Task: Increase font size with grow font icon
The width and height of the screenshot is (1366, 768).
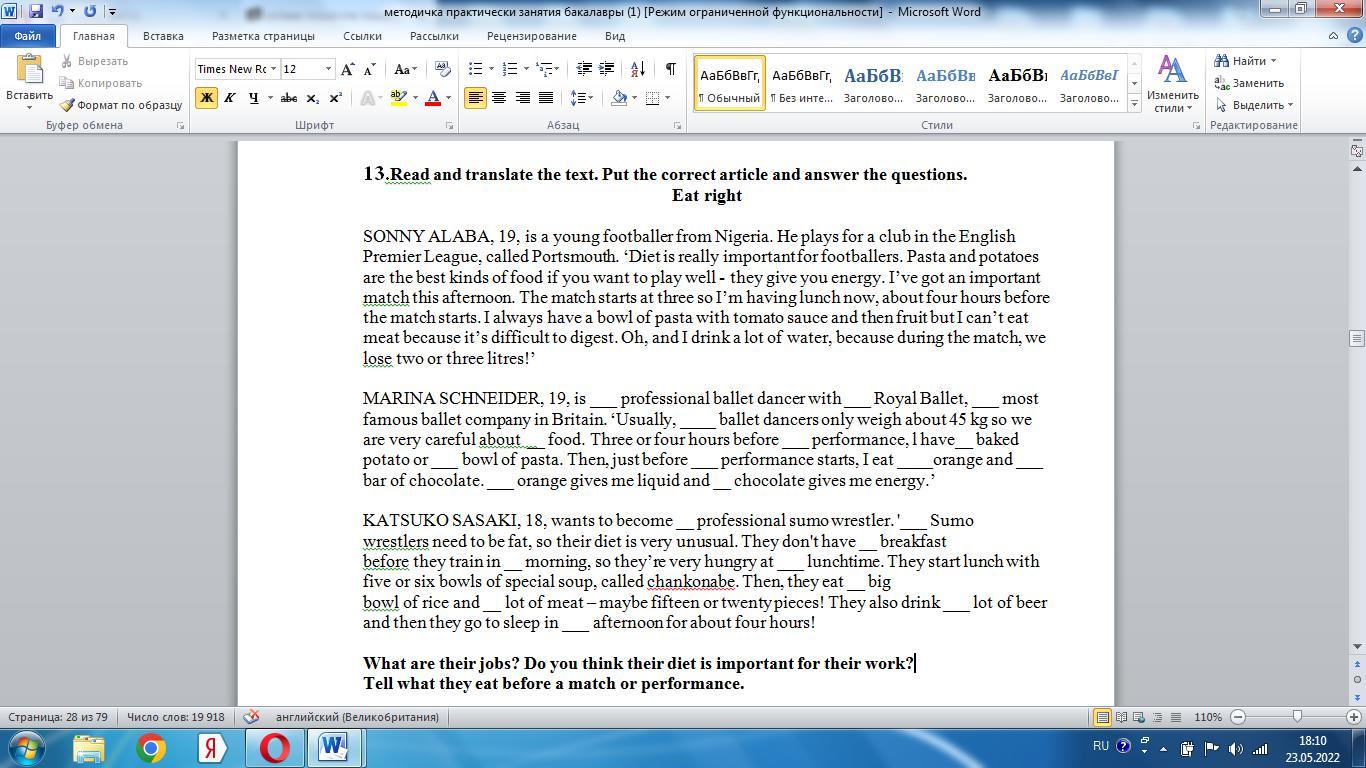Action: click(x=347, y=69)
